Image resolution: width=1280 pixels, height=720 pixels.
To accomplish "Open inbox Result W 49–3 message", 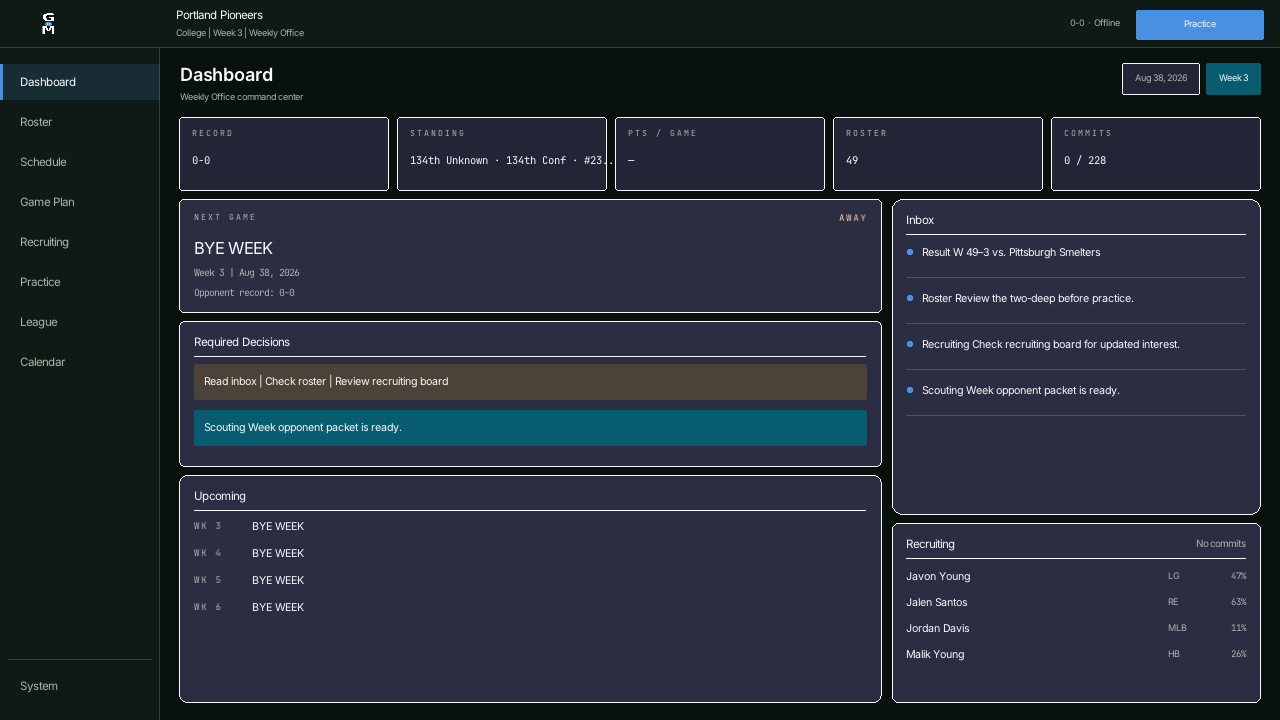I will point(1076,253).
